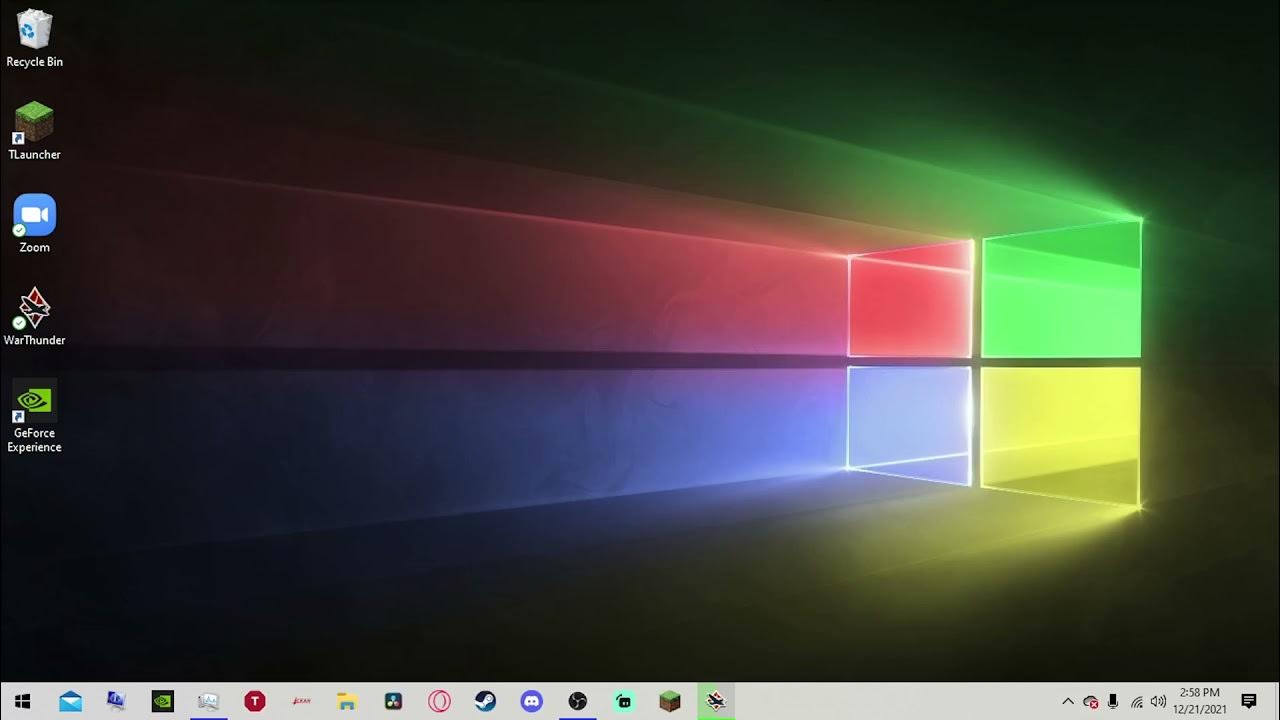
Task: Open the Windows Start menu
Action: click(23, 701)
